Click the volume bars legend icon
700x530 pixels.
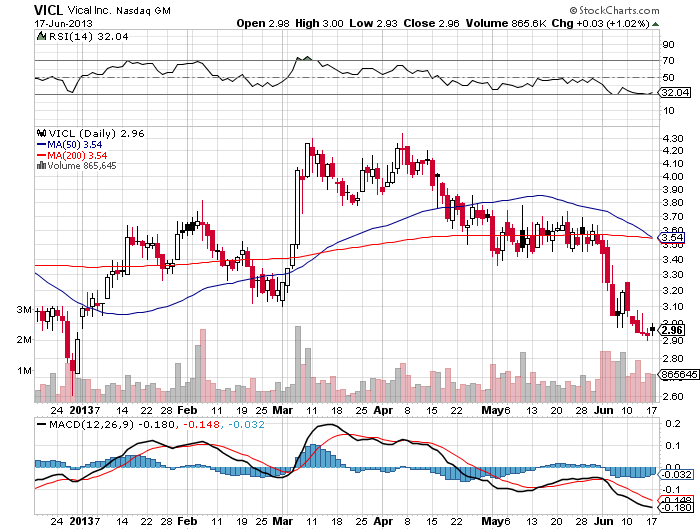pyautogui.click(x=41, y=165)
